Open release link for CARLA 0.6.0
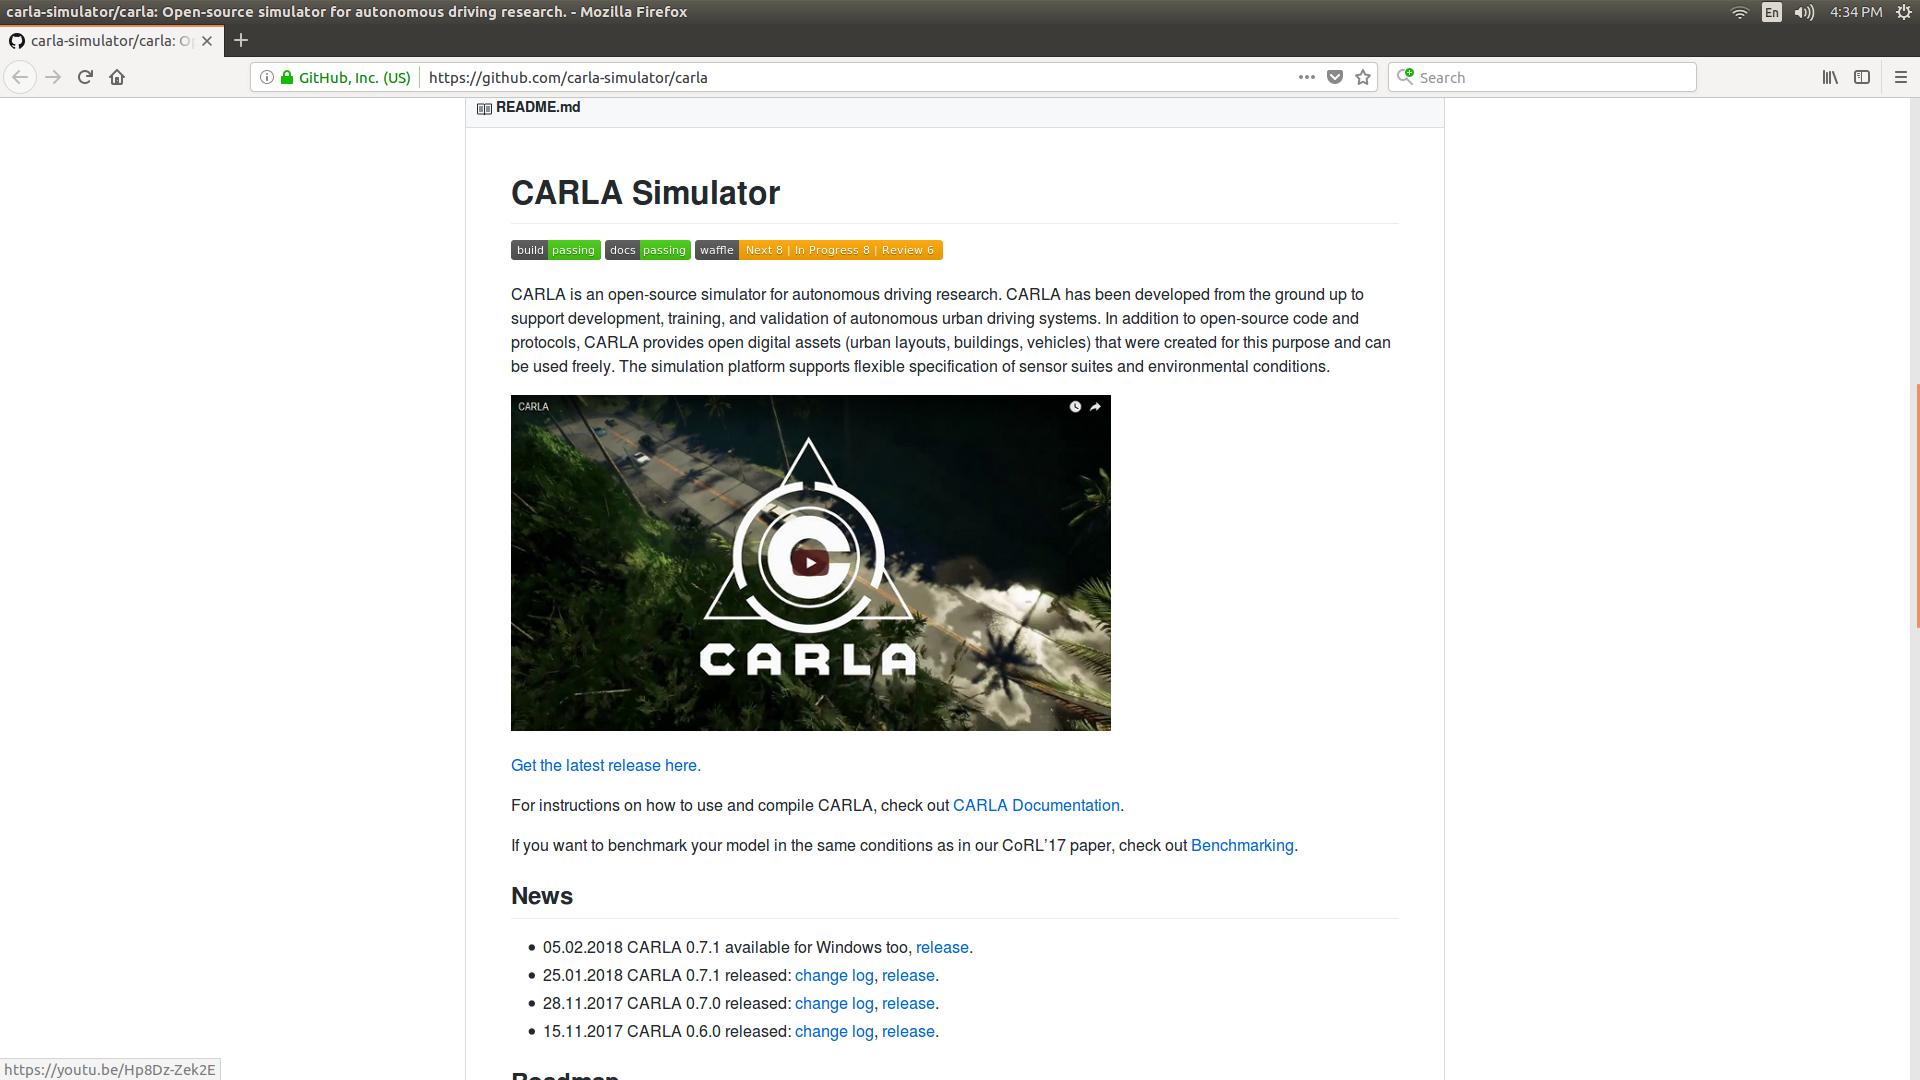The height and width of the screenshot is (1080, 1920). pos(908,1031)
